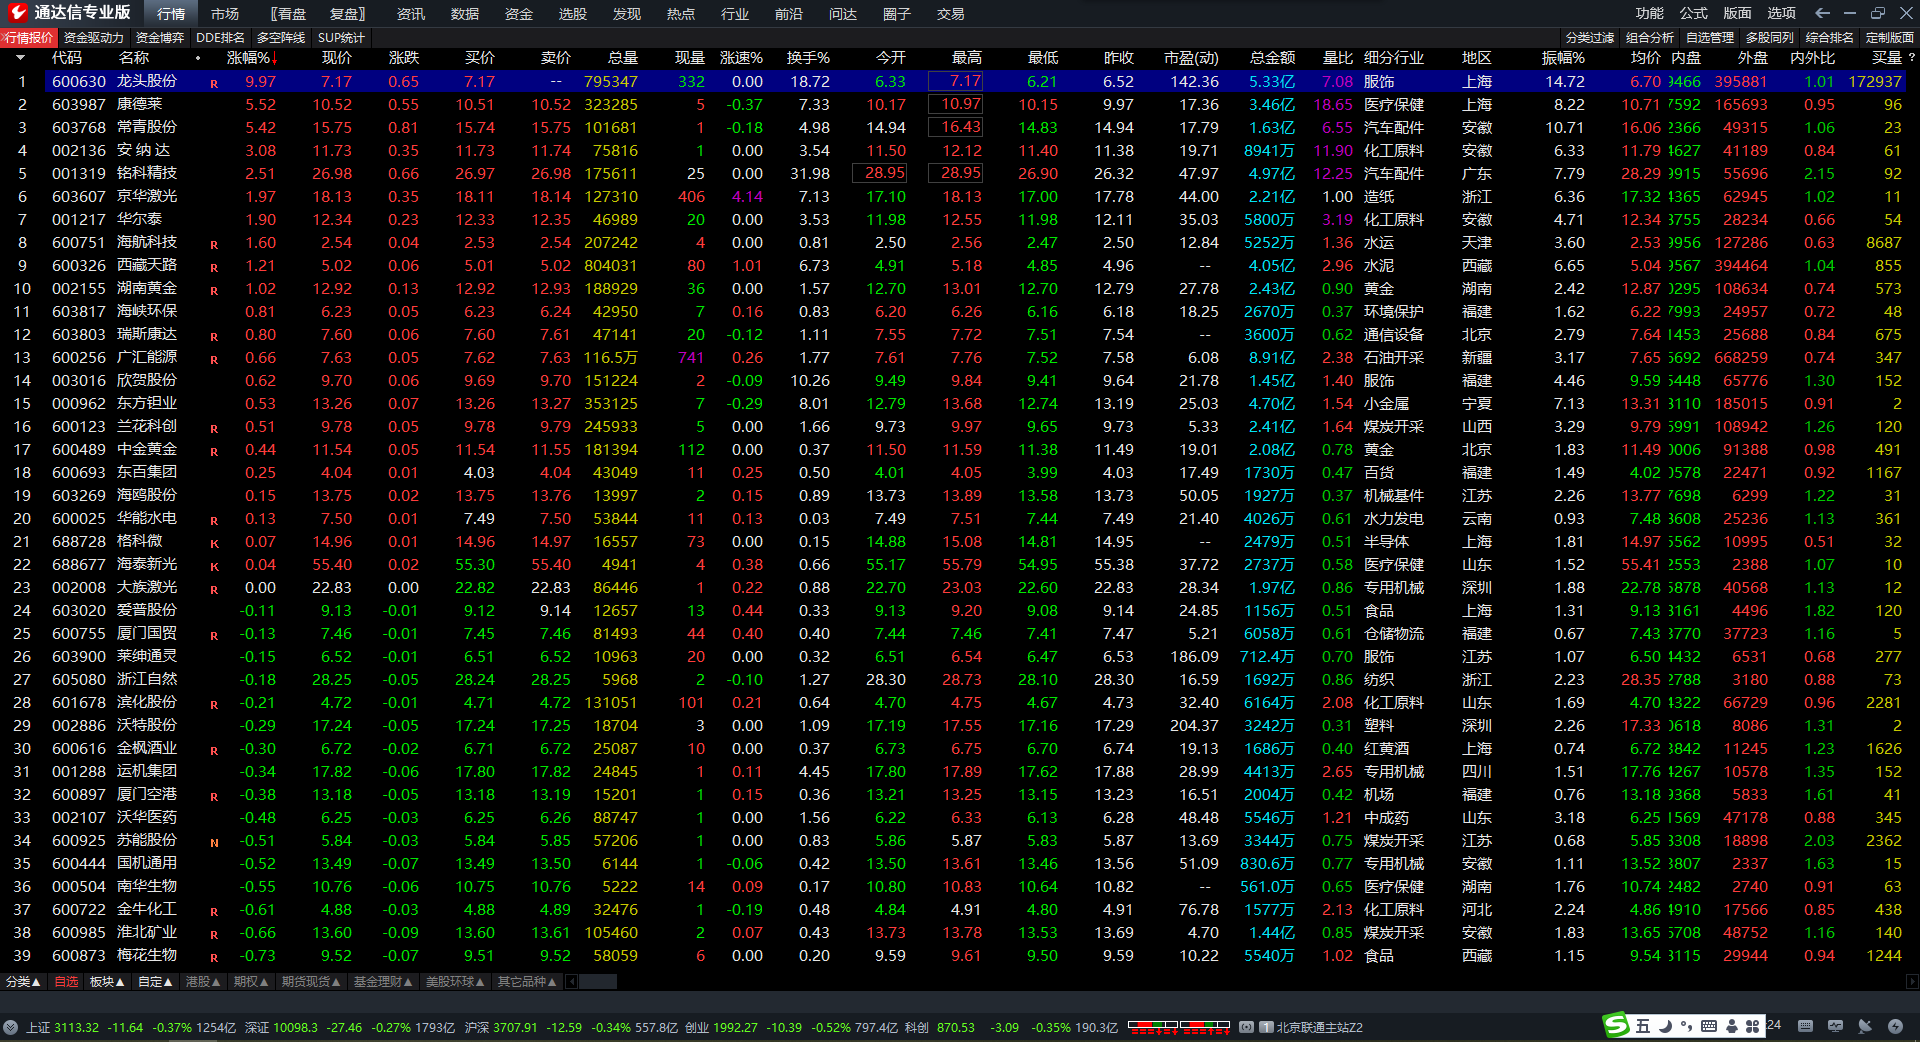Open the Sogou soft keyboard icon

[1709, 1026]
